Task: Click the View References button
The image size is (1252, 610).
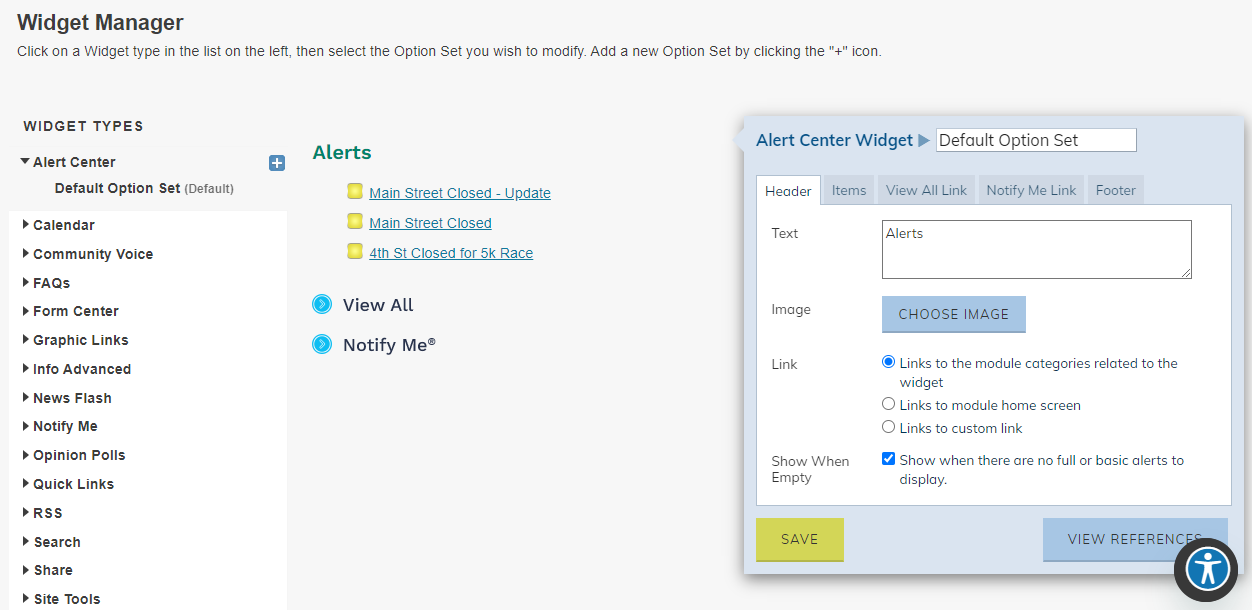Action: click(1135, 539)
